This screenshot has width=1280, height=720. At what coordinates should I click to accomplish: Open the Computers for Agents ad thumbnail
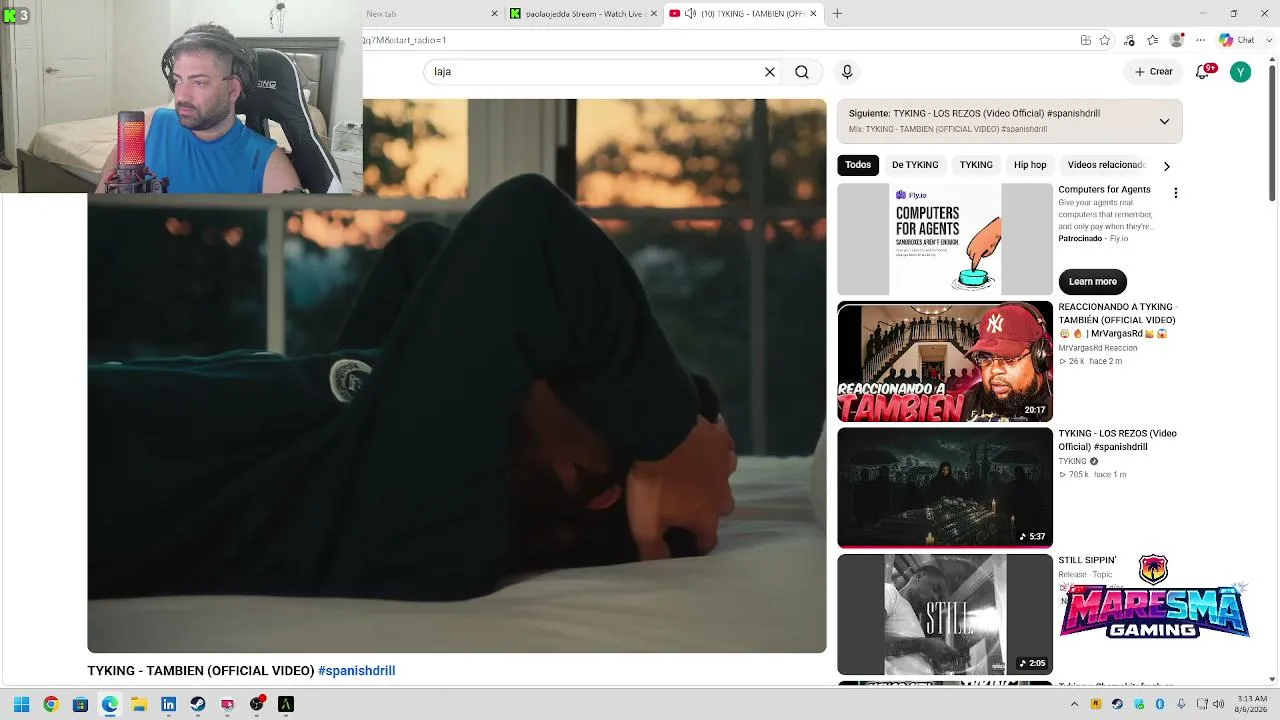pyautogui.click(x=945, y=240)
